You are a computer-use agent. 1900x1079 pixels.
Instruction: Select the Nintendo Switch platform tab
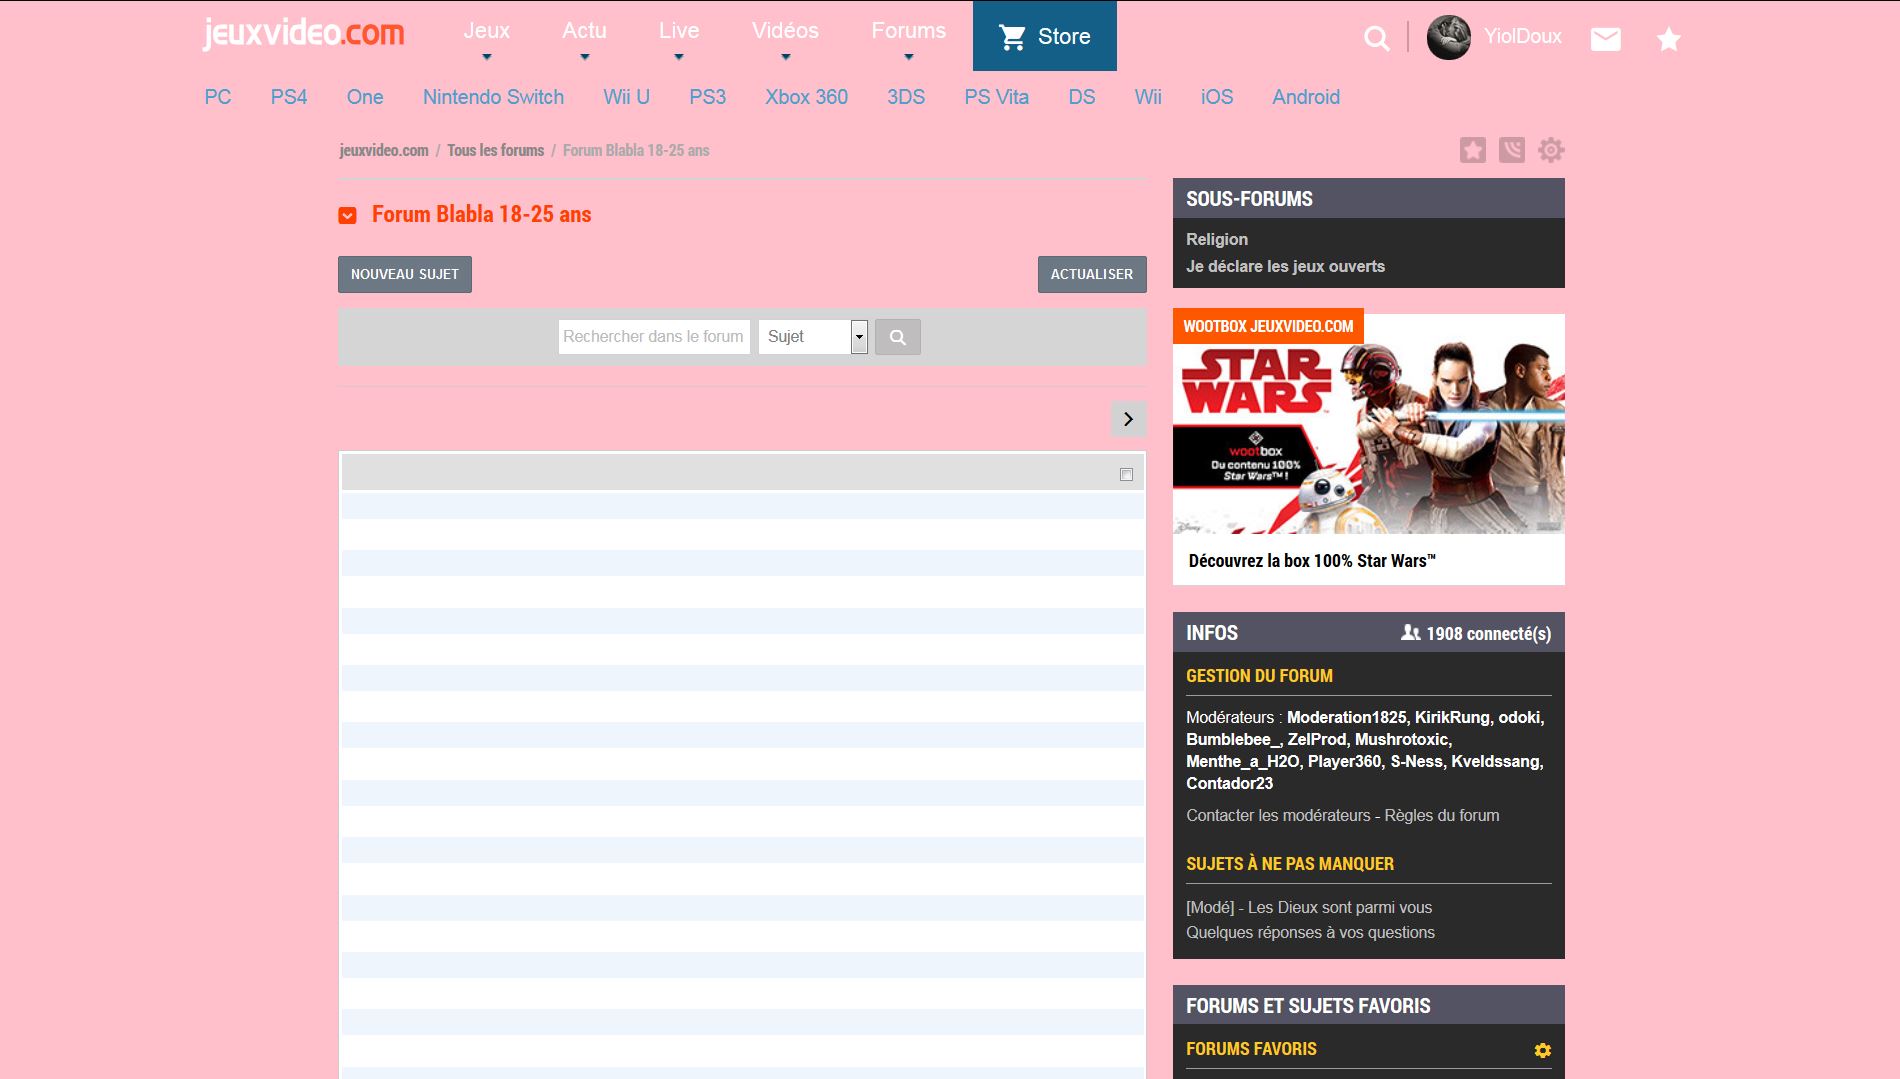(493, 97)
